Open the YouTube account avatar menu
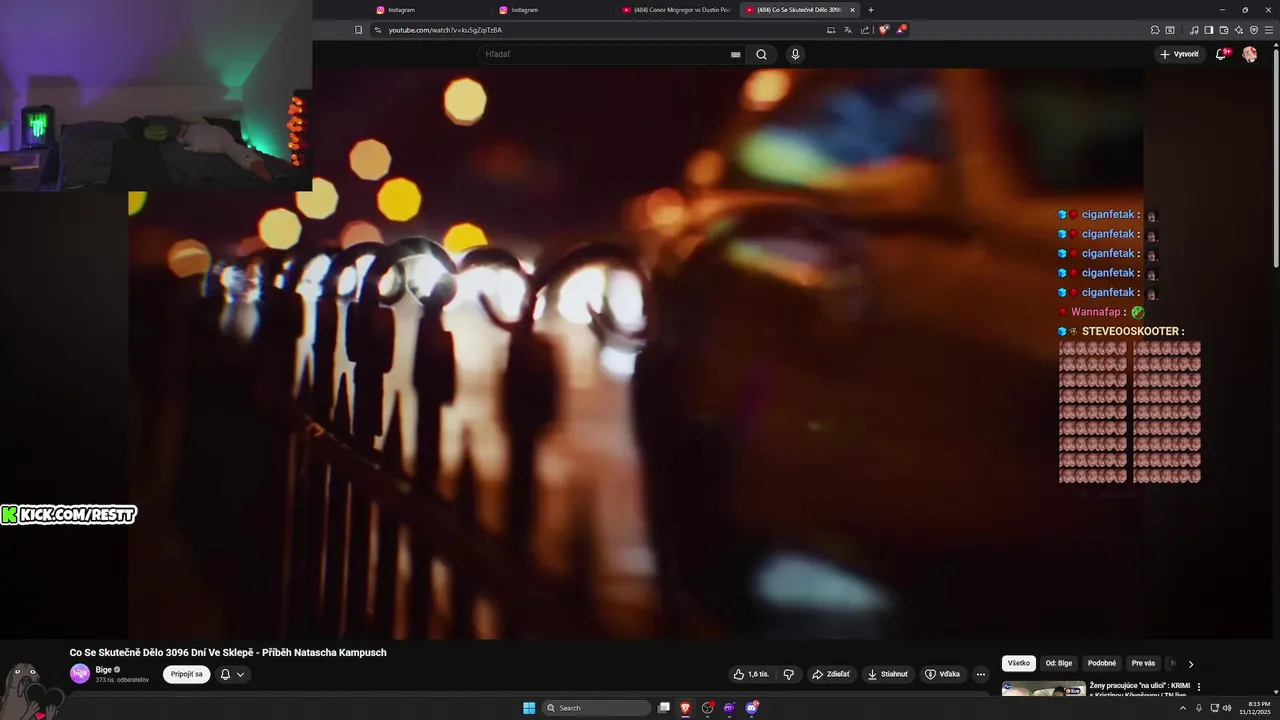This screenshot has width=1280, height=720. click(1249, 54)
